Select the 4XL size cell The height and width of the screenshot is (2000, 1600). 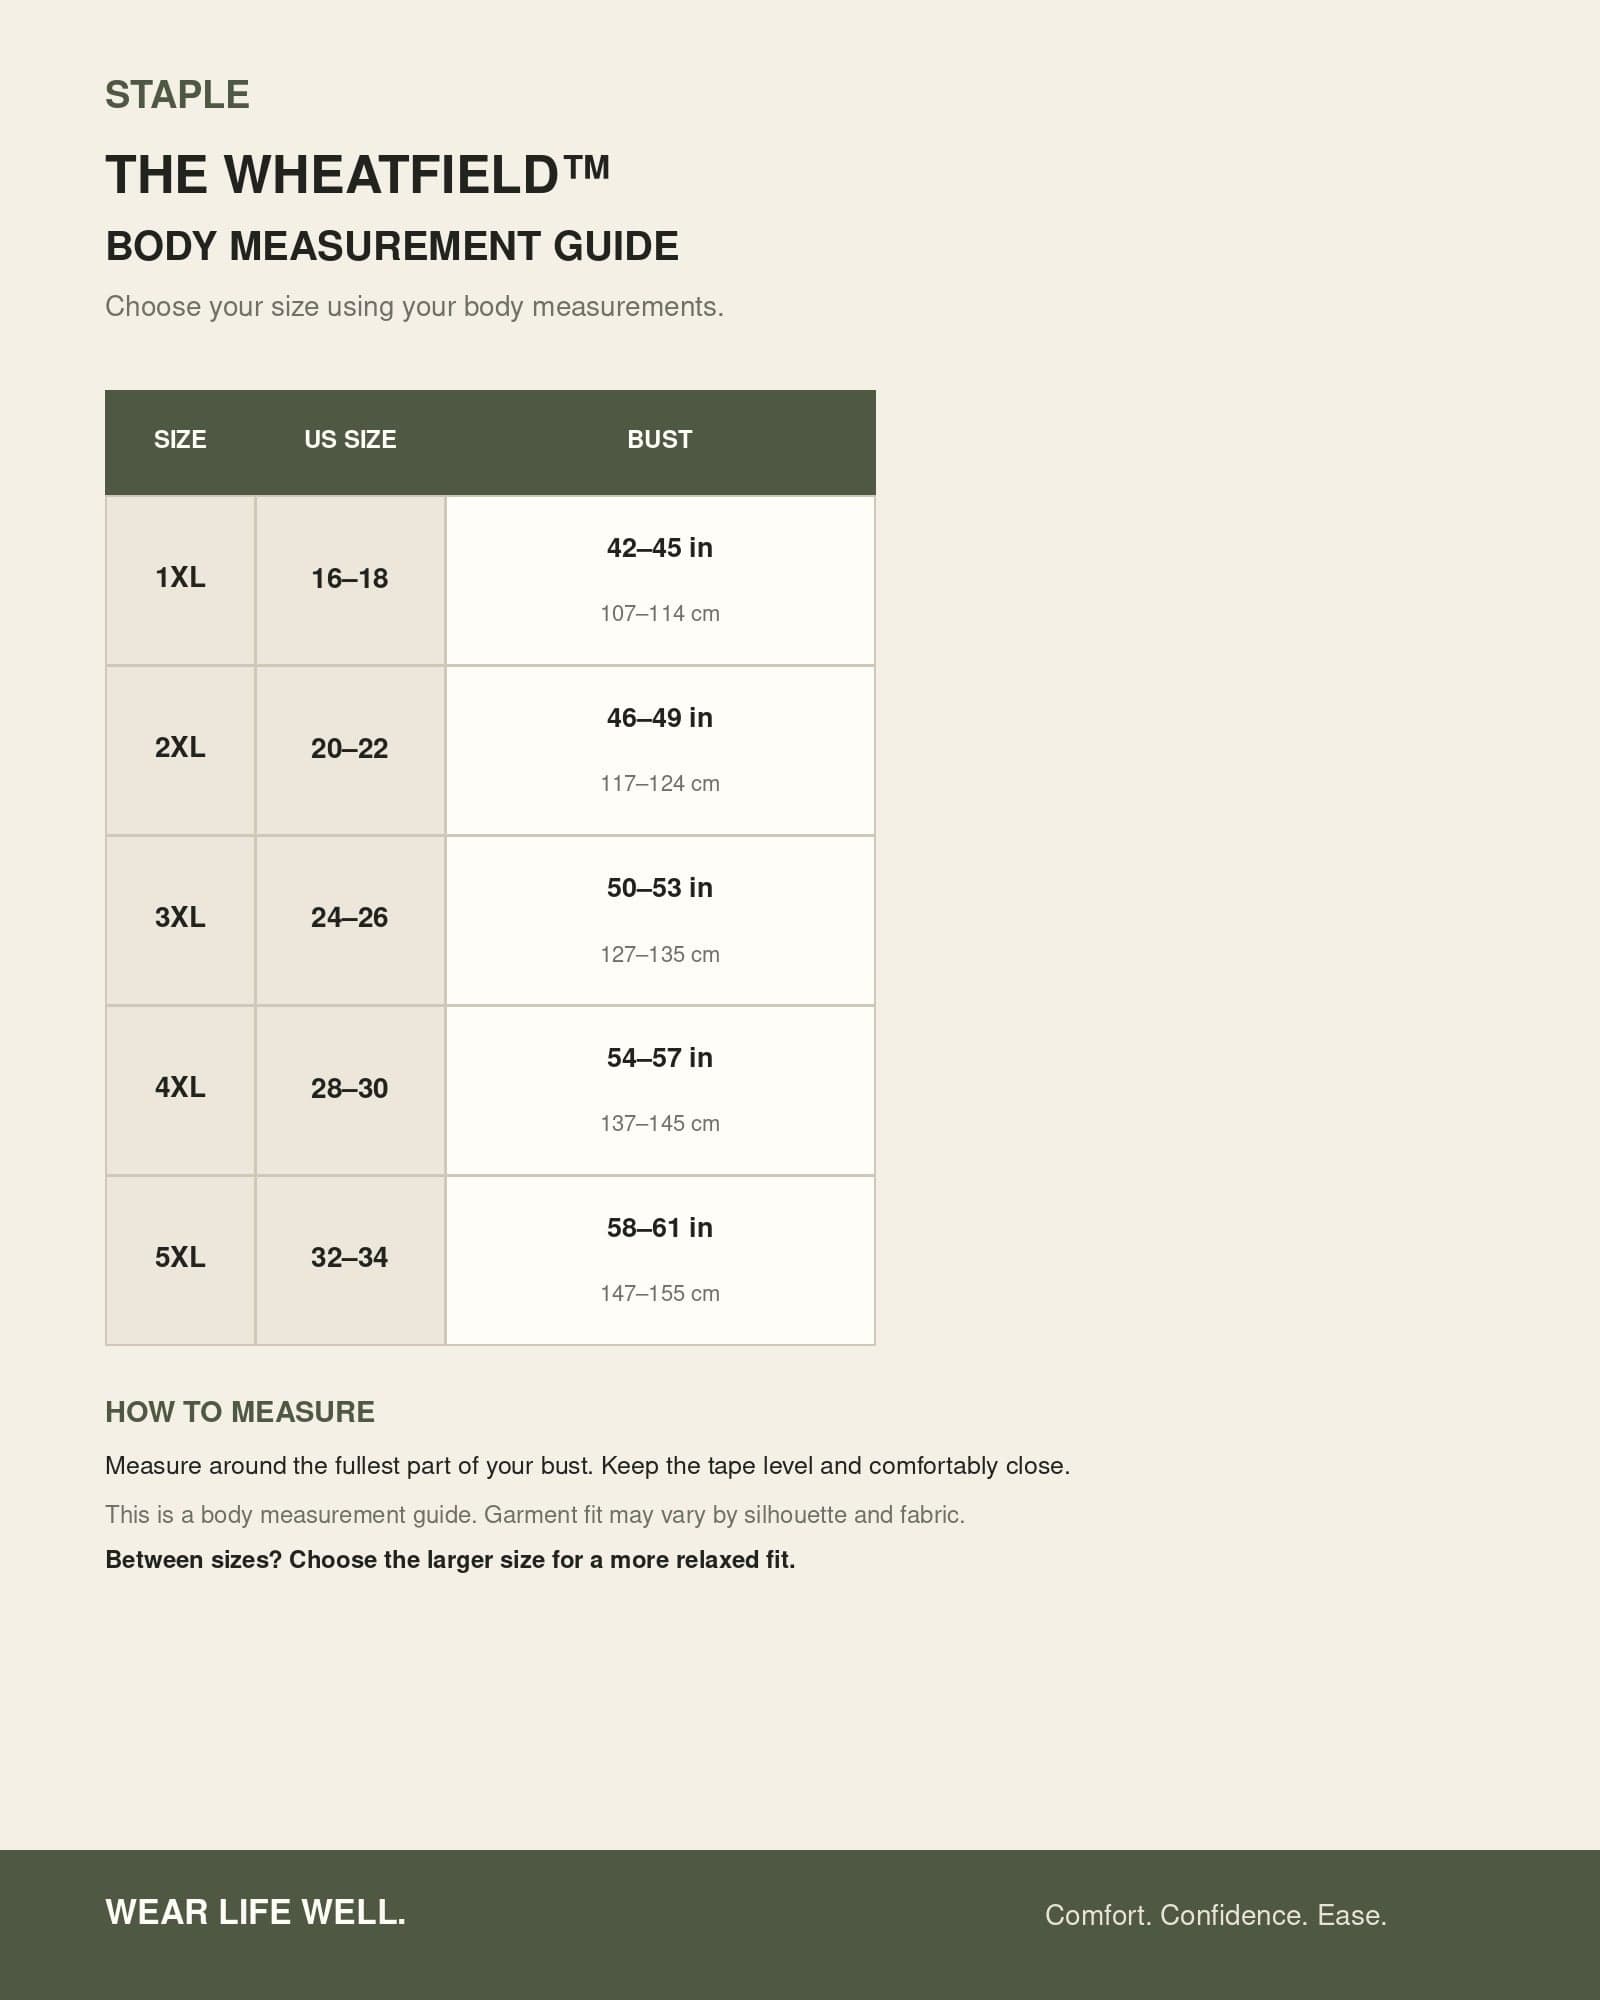[x=180, y=1090]
